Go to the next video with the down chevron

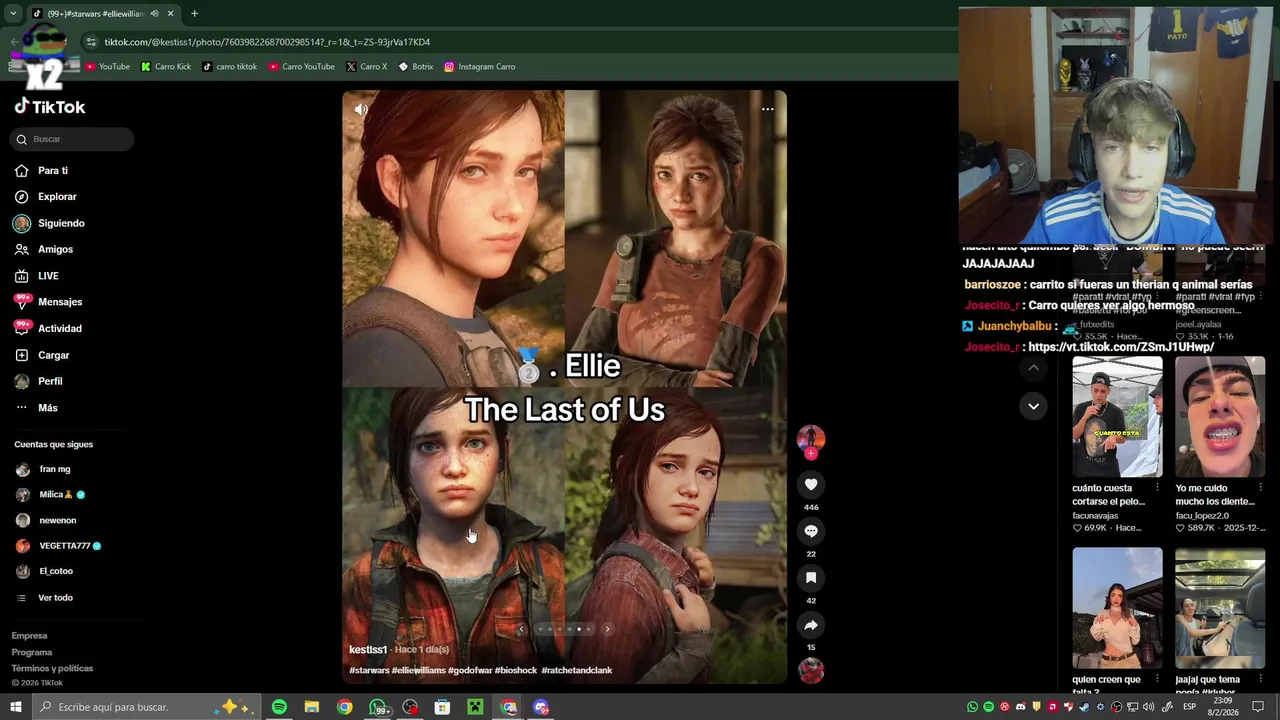[1033, 405]
